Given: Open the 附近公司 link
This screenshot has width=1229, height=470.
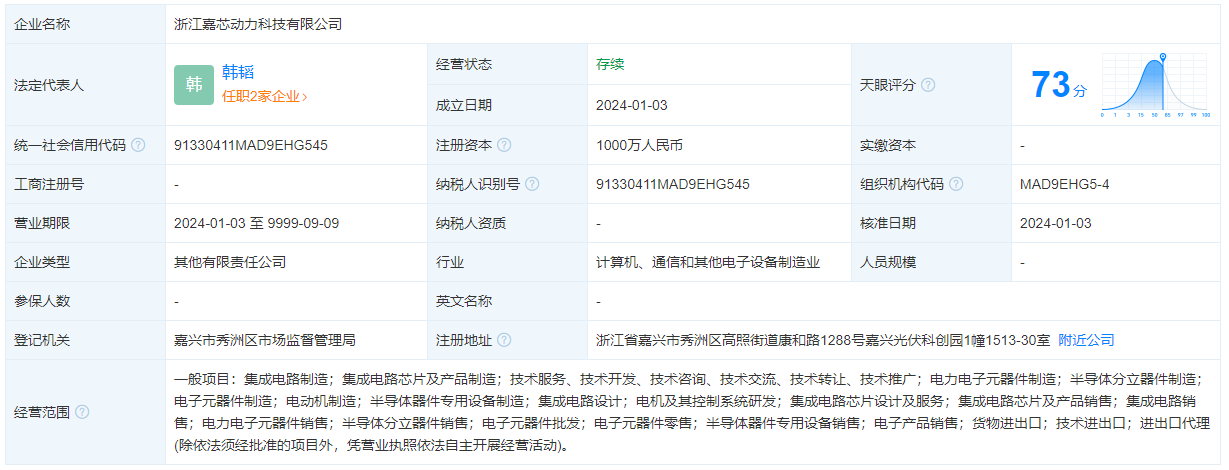Looking at the screenshot, I should [x=1086, y=341].
